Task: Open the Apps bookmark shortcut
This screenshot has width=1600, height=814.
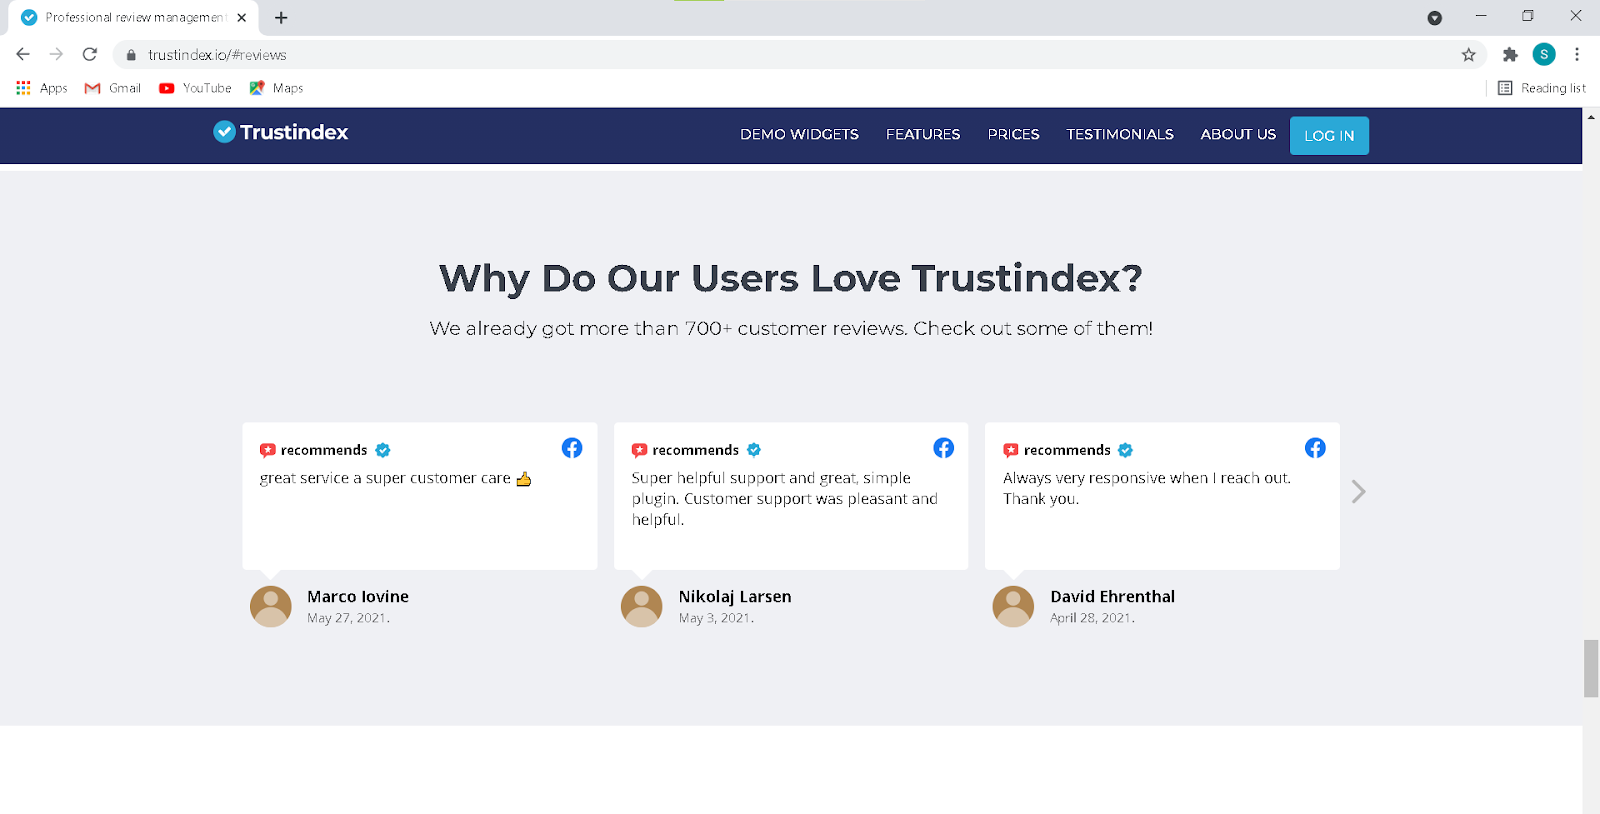Action: pyautogui.click(x=42, y=88)
